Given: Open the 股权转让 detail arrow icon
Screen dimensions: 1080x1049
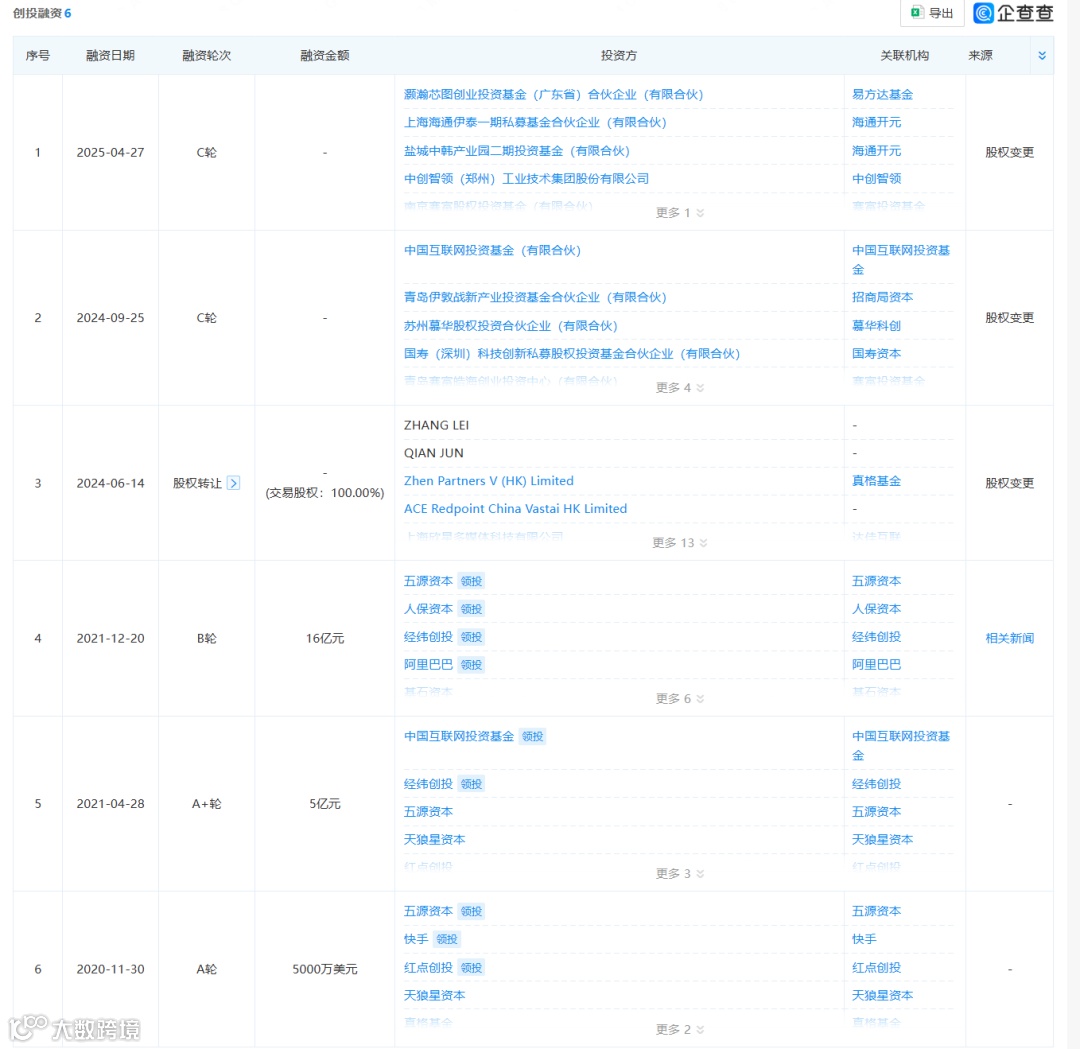Looking at the screenshot, I should click(233, 483).
